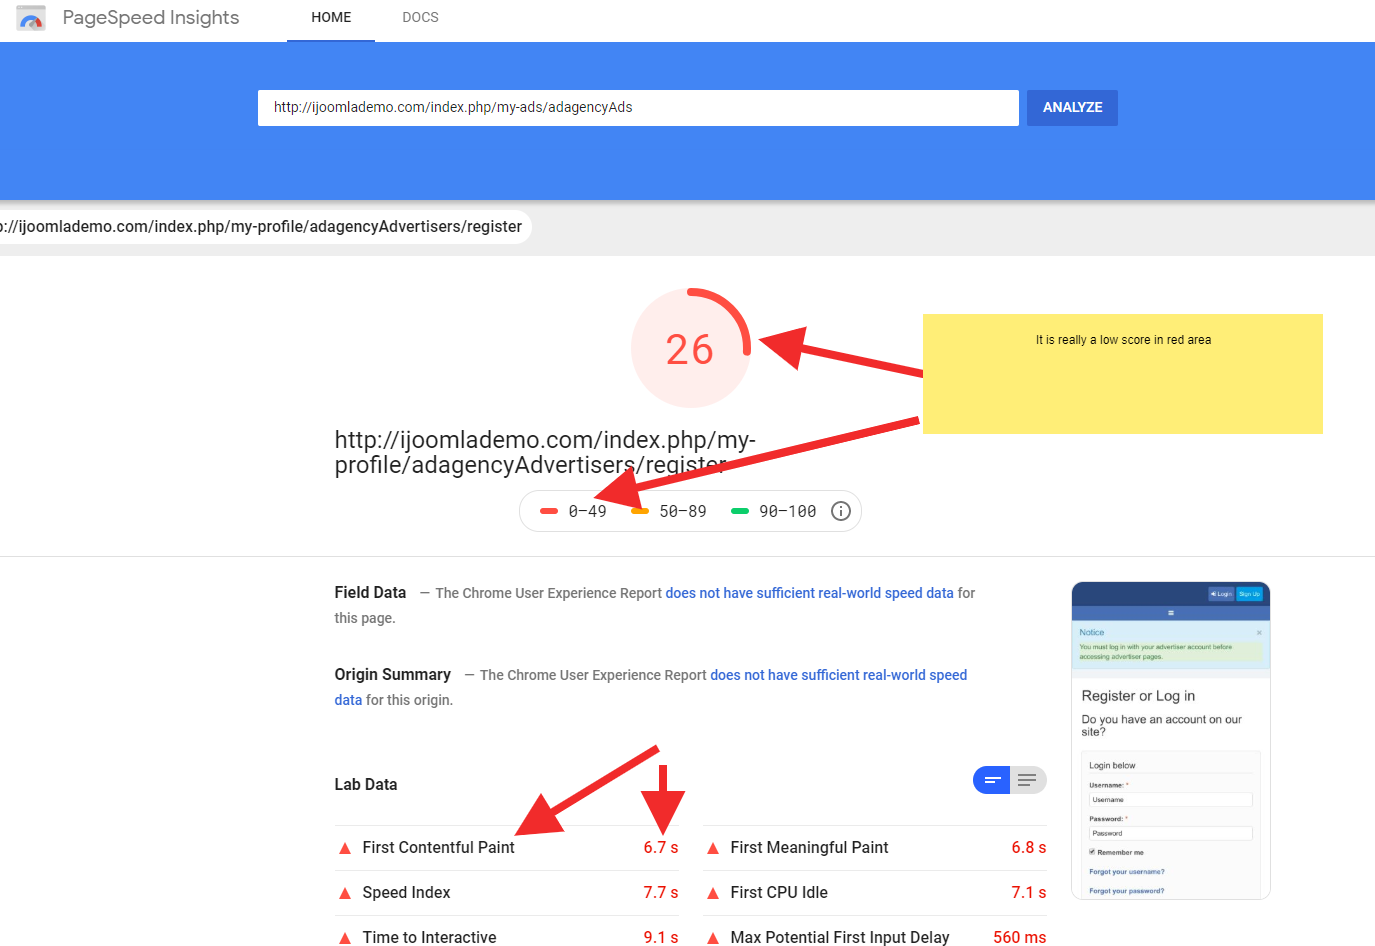This screenshot has height=946, width=1375.
Task: Click the First Meaningful Paint metric label
Action: click(x=809, y=848)
